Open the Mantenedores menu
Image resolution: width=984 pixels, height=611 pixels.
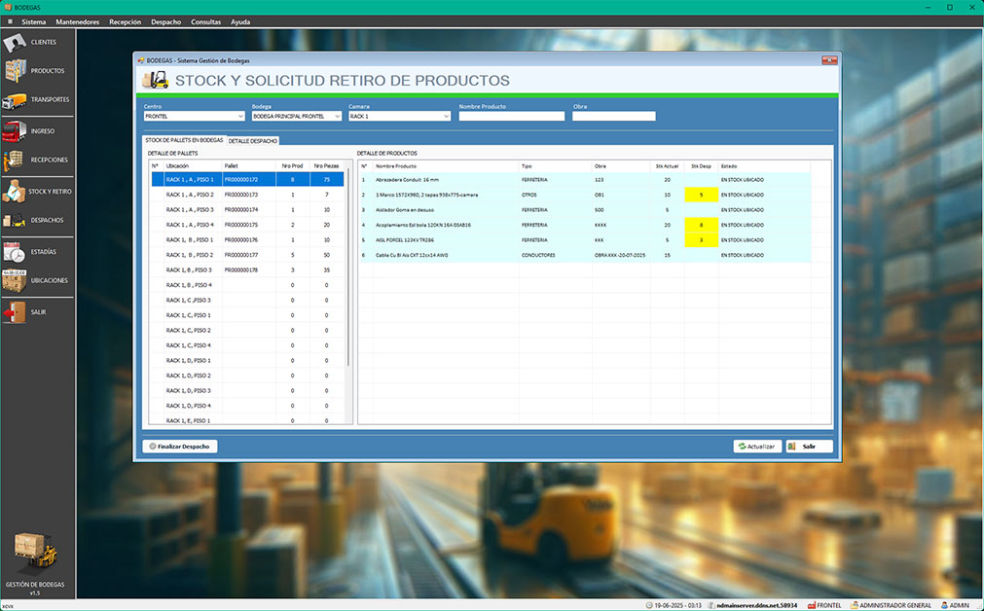tap(78, 21)
